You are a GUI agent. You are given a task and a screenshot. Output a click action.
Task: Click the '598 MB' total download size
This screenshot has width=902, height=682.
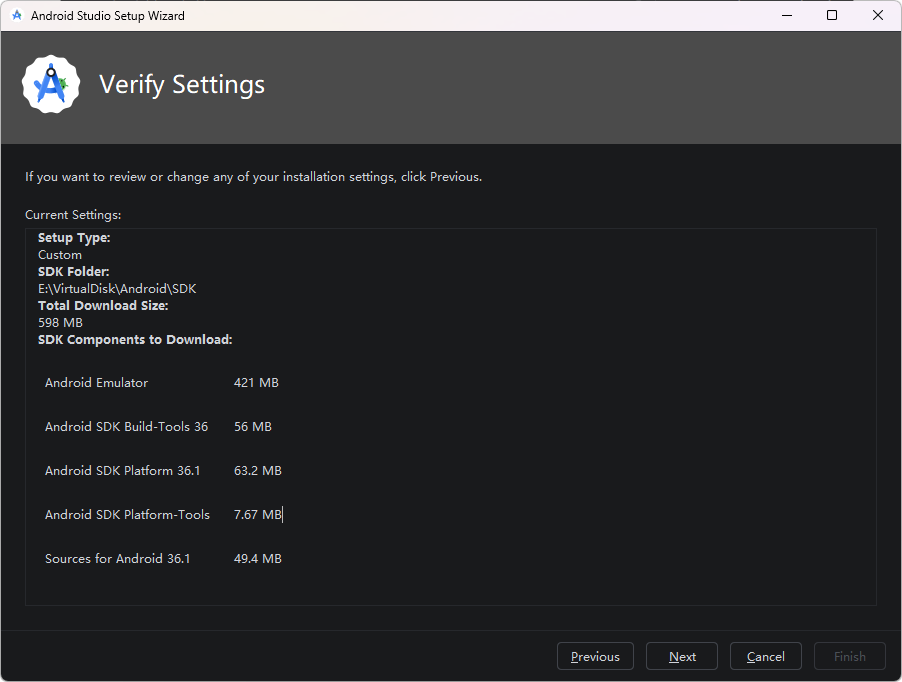click(60, 323)
